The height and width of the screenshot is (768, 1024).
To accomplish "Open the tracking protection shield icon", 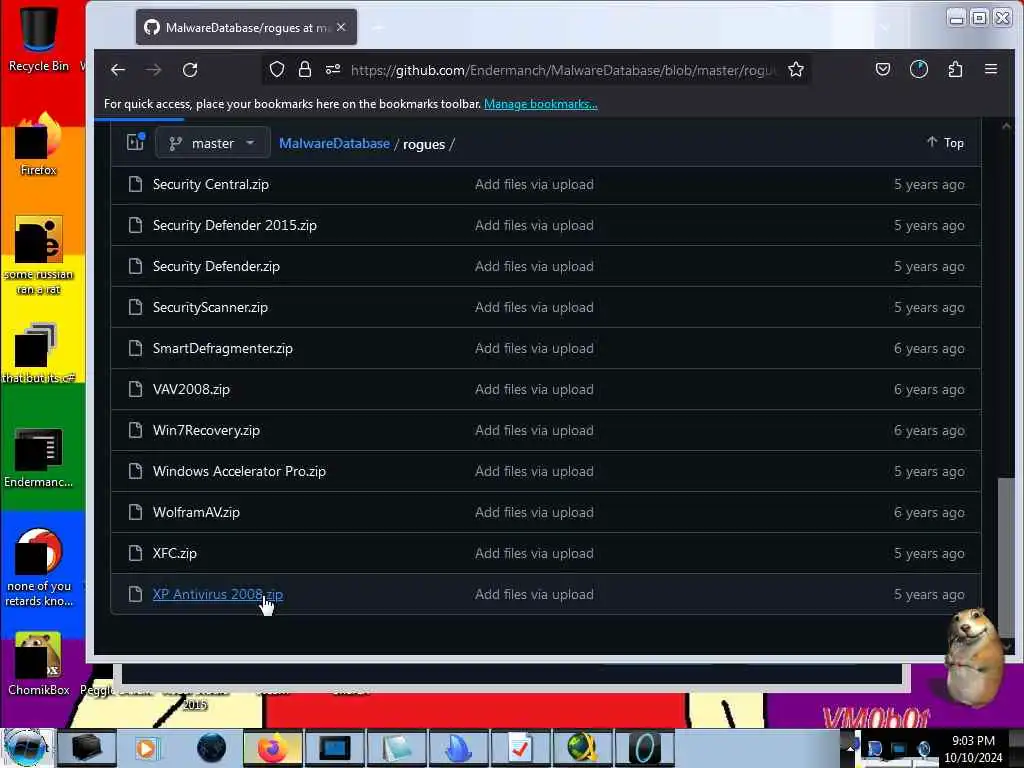I will (x=277, y=69).
